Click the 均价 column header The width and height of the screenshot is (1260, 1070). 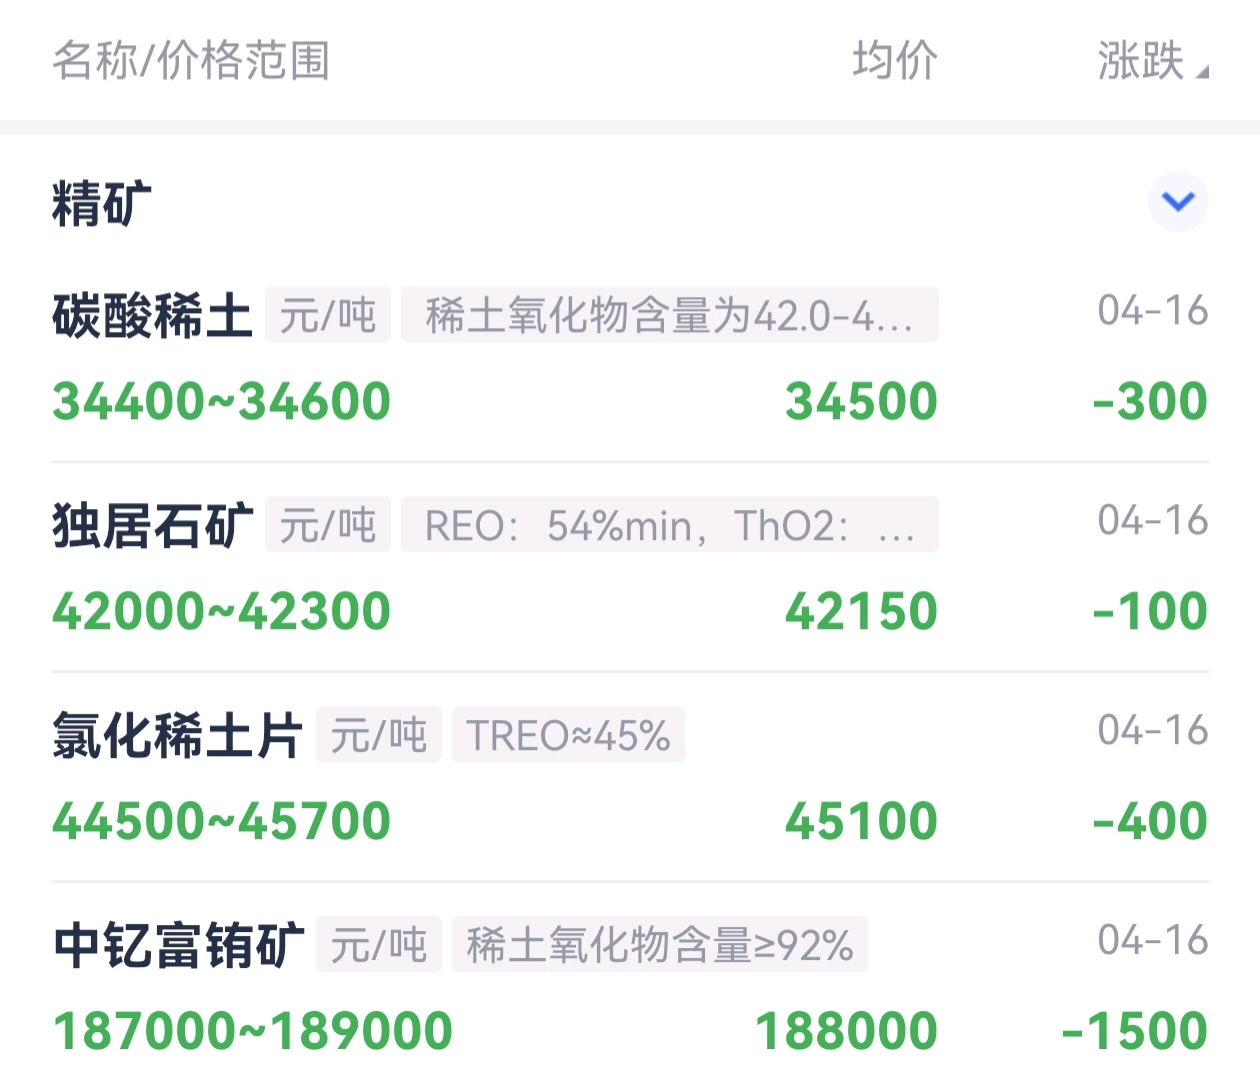tap(895, 61)
